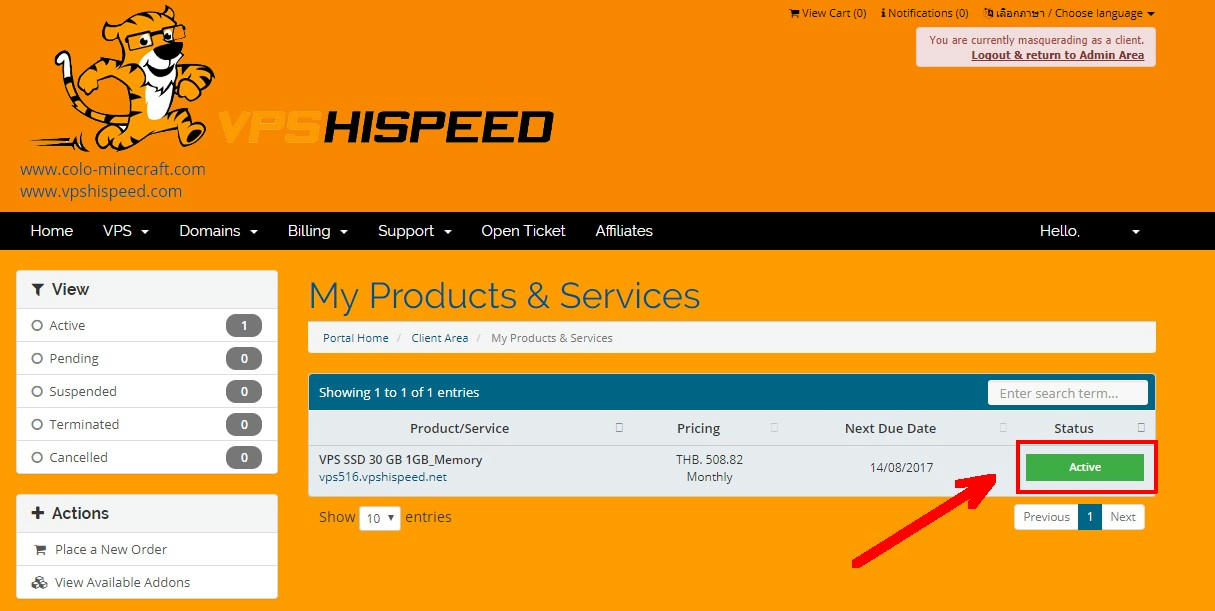The image size is (1215, 611).
Task: Click the plus icon beside Actions
Action: [x=38, y=513]
